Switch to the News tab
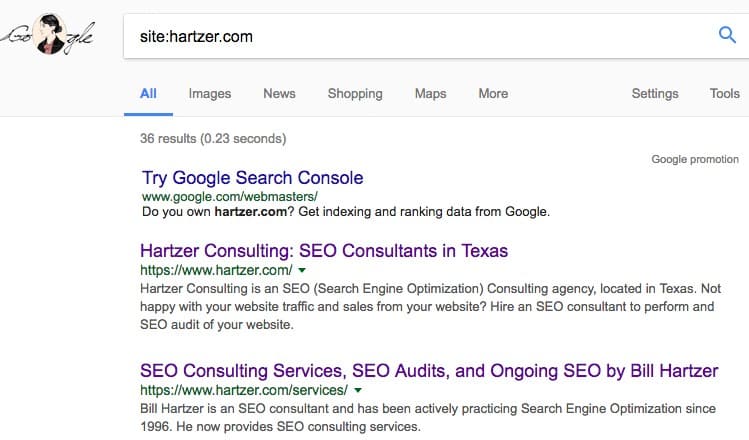The height and width of the screenshot is (440, 749). tap(279, 94)
